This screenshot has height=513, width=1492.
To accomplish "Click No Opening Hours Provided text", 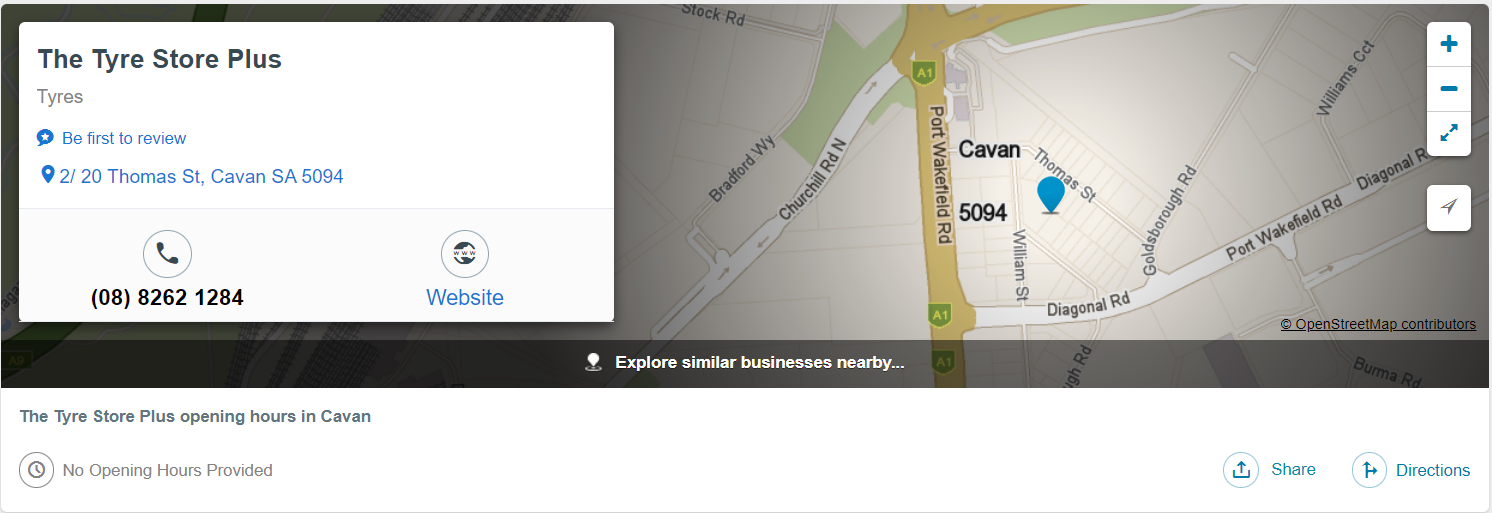I will click(167, 470).
